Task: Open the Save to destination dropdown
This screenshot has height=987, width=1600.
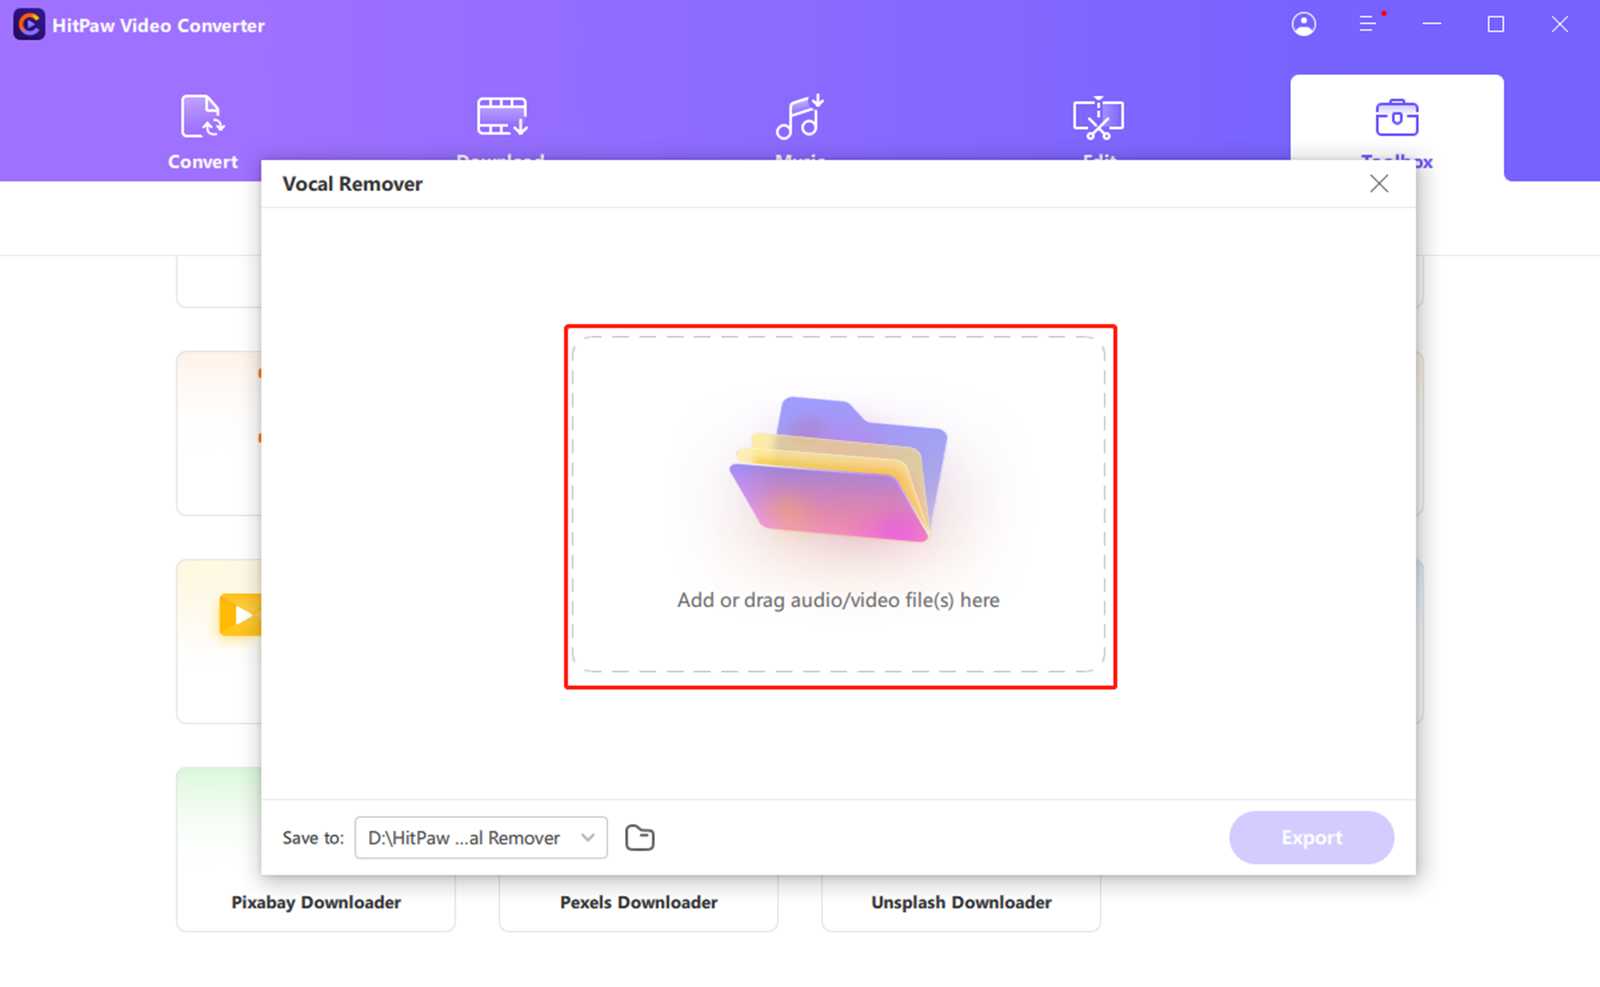Action: (x=470, y=838)
